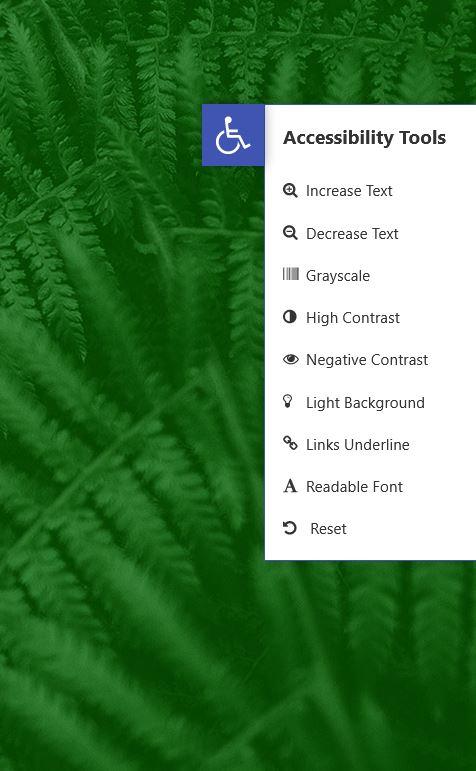Screen dimensions: 476x771
Task: Turn on Links Underline
Action: click(357, 445)
